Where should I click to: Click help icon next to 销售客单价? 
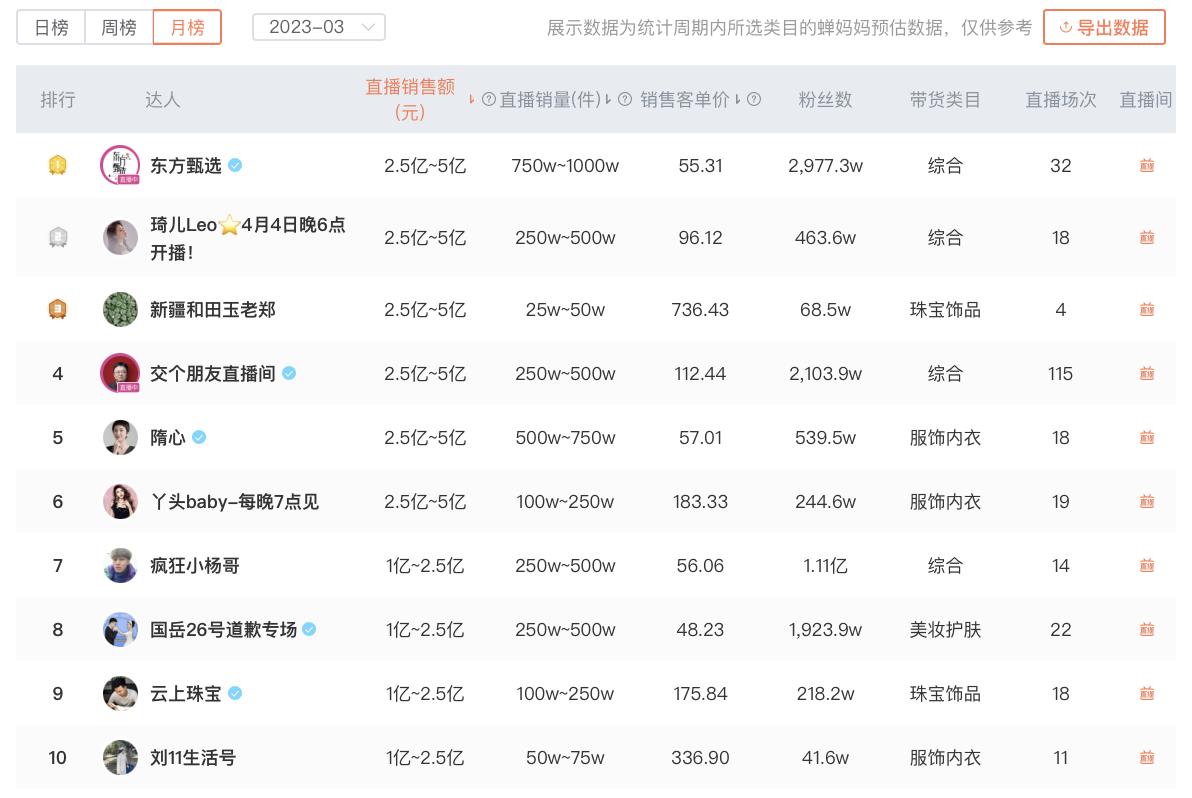coord(754,99)
